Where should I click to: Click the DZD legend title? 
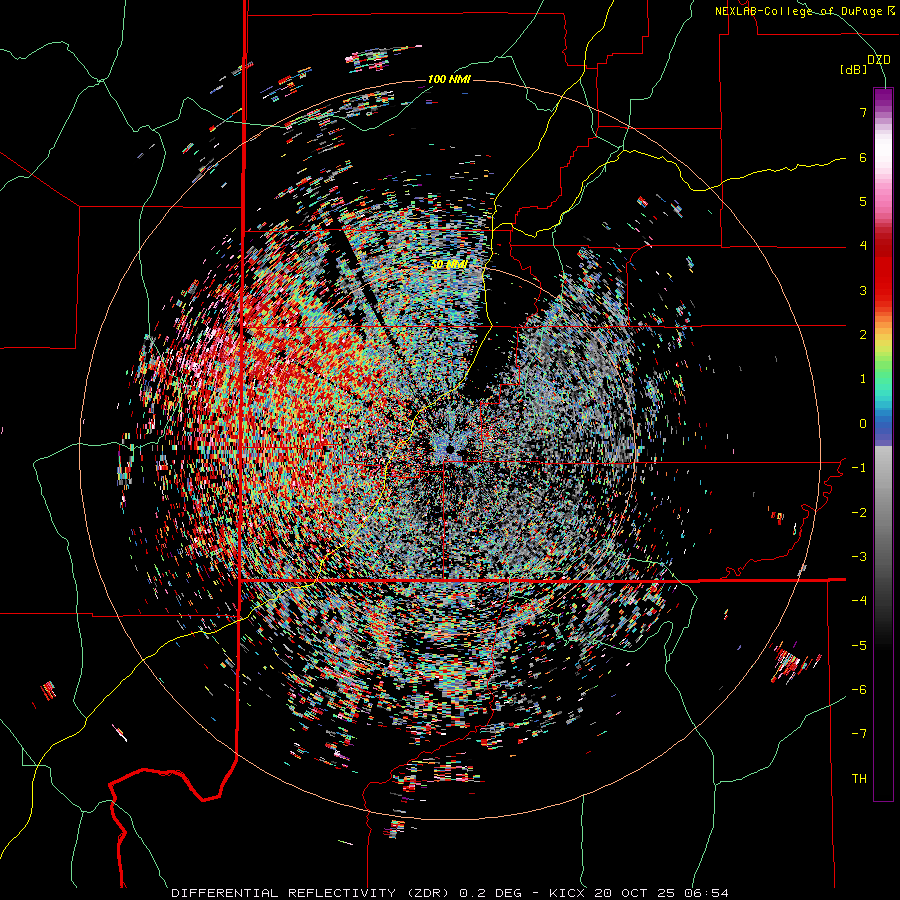(879, 60)
